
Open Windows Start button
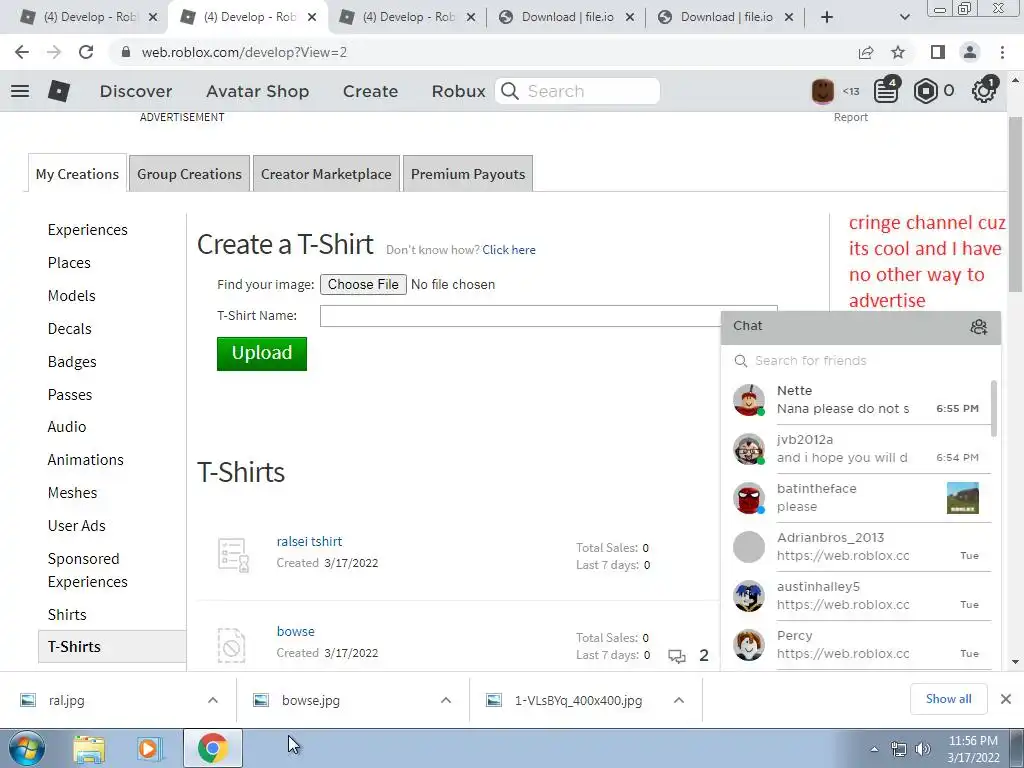[x=26, y=748]
